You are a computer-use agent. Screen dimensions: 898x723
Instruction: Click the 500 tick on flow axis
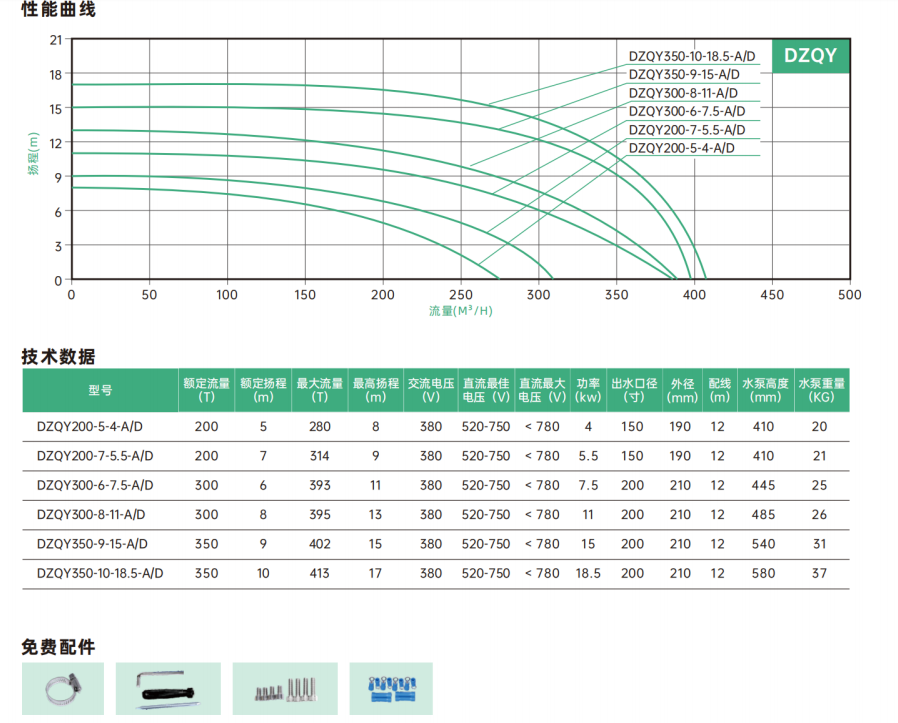[849, 295]
